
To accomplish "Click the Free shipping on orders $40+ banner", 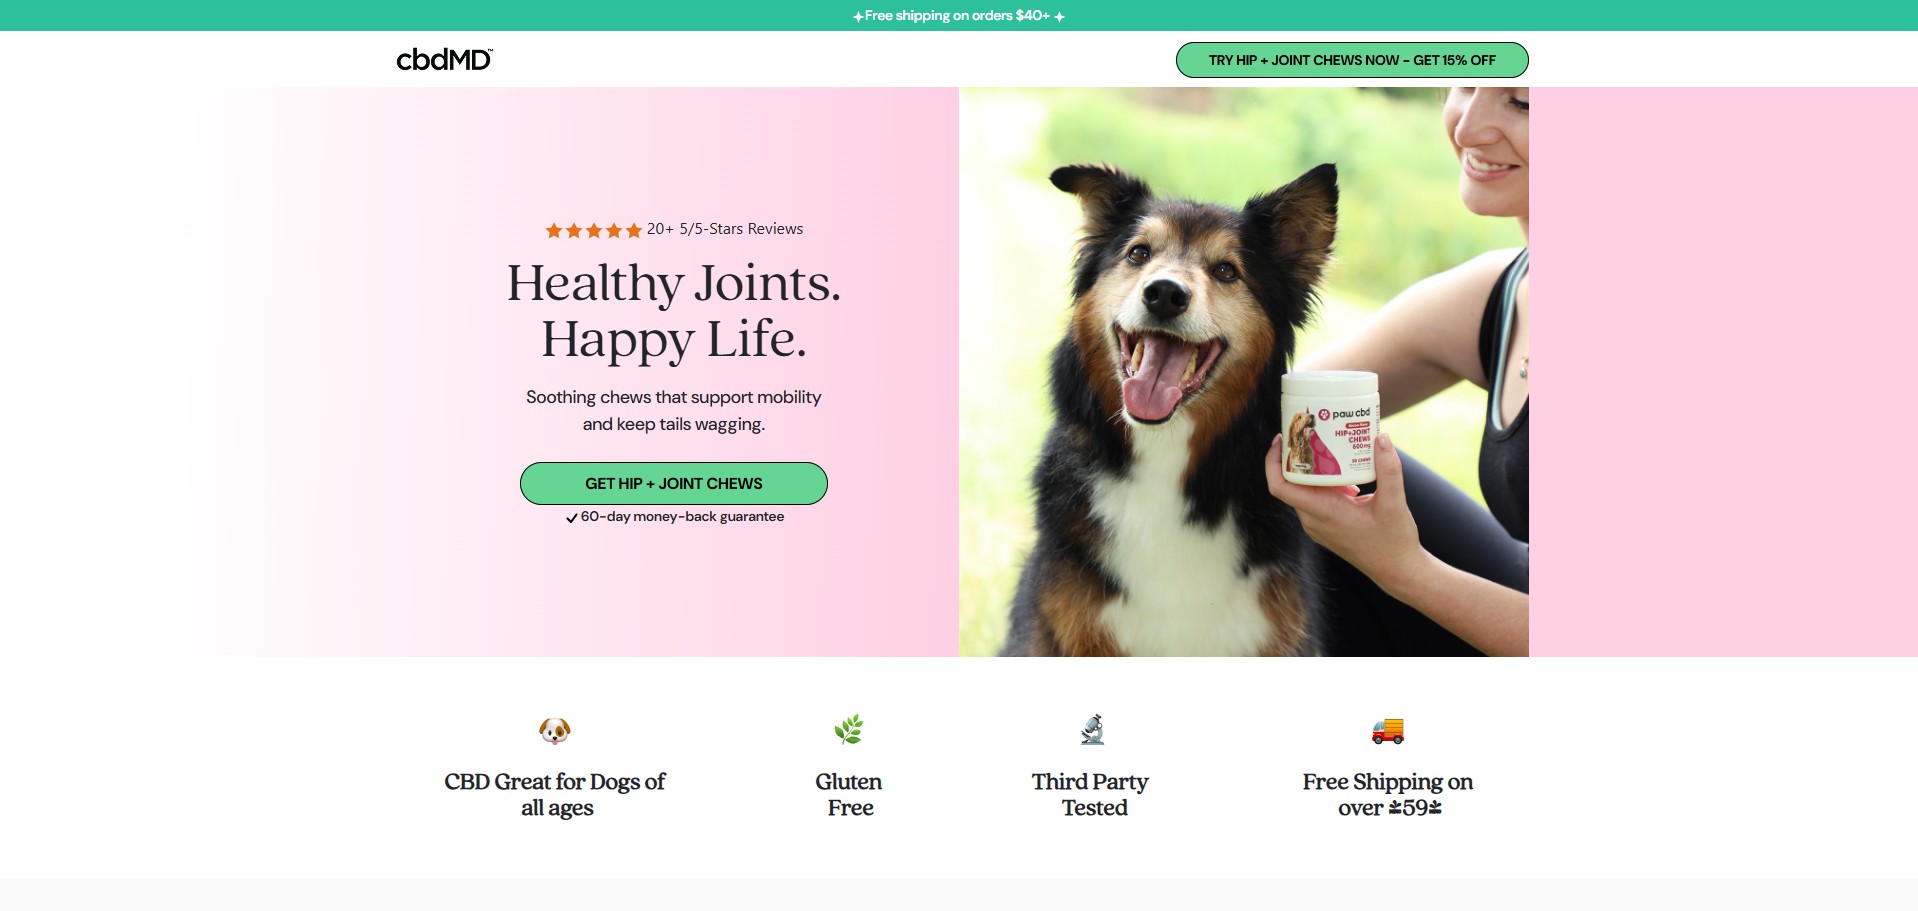I will click(x=958, y=16).
